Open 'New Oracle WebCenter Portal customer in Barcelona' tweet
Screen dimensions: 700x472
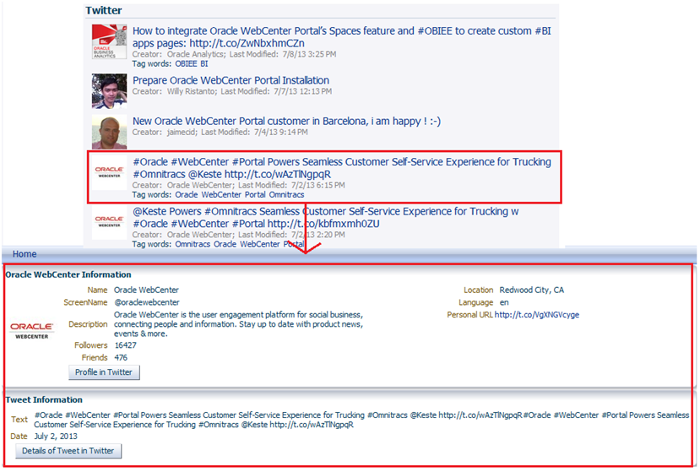[286, 121]
